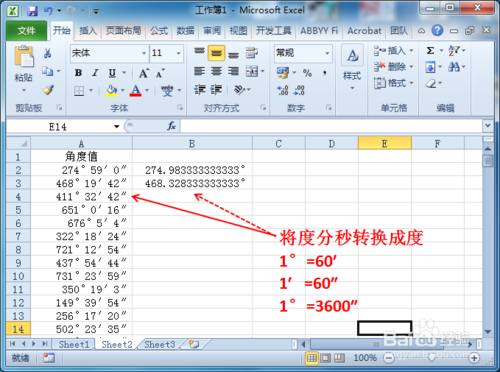Increase decimal places icon
Screen dimensions: 500x372
coord(283,90)
